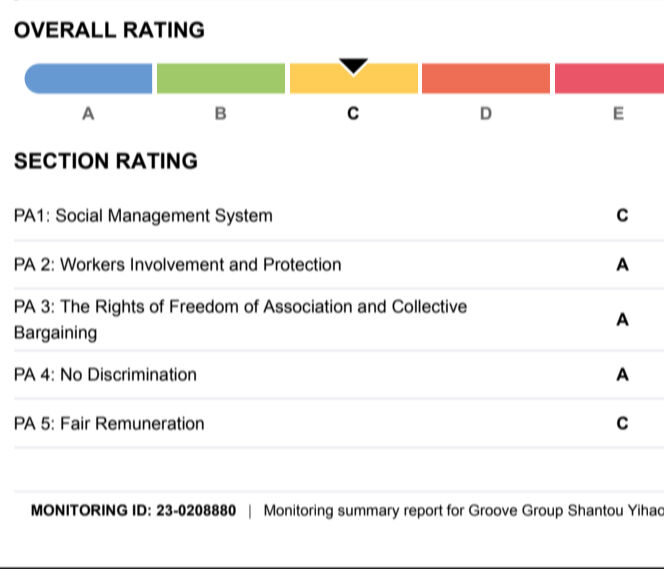Click the letter A below the rating bar
Image resolution: width=664 pixels, height=569 pixels.
pos(88,114)
